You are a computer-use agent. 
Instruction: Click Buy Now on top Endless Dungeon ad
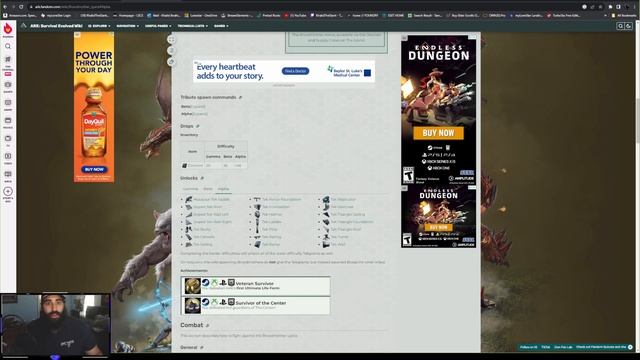point(438,133)
